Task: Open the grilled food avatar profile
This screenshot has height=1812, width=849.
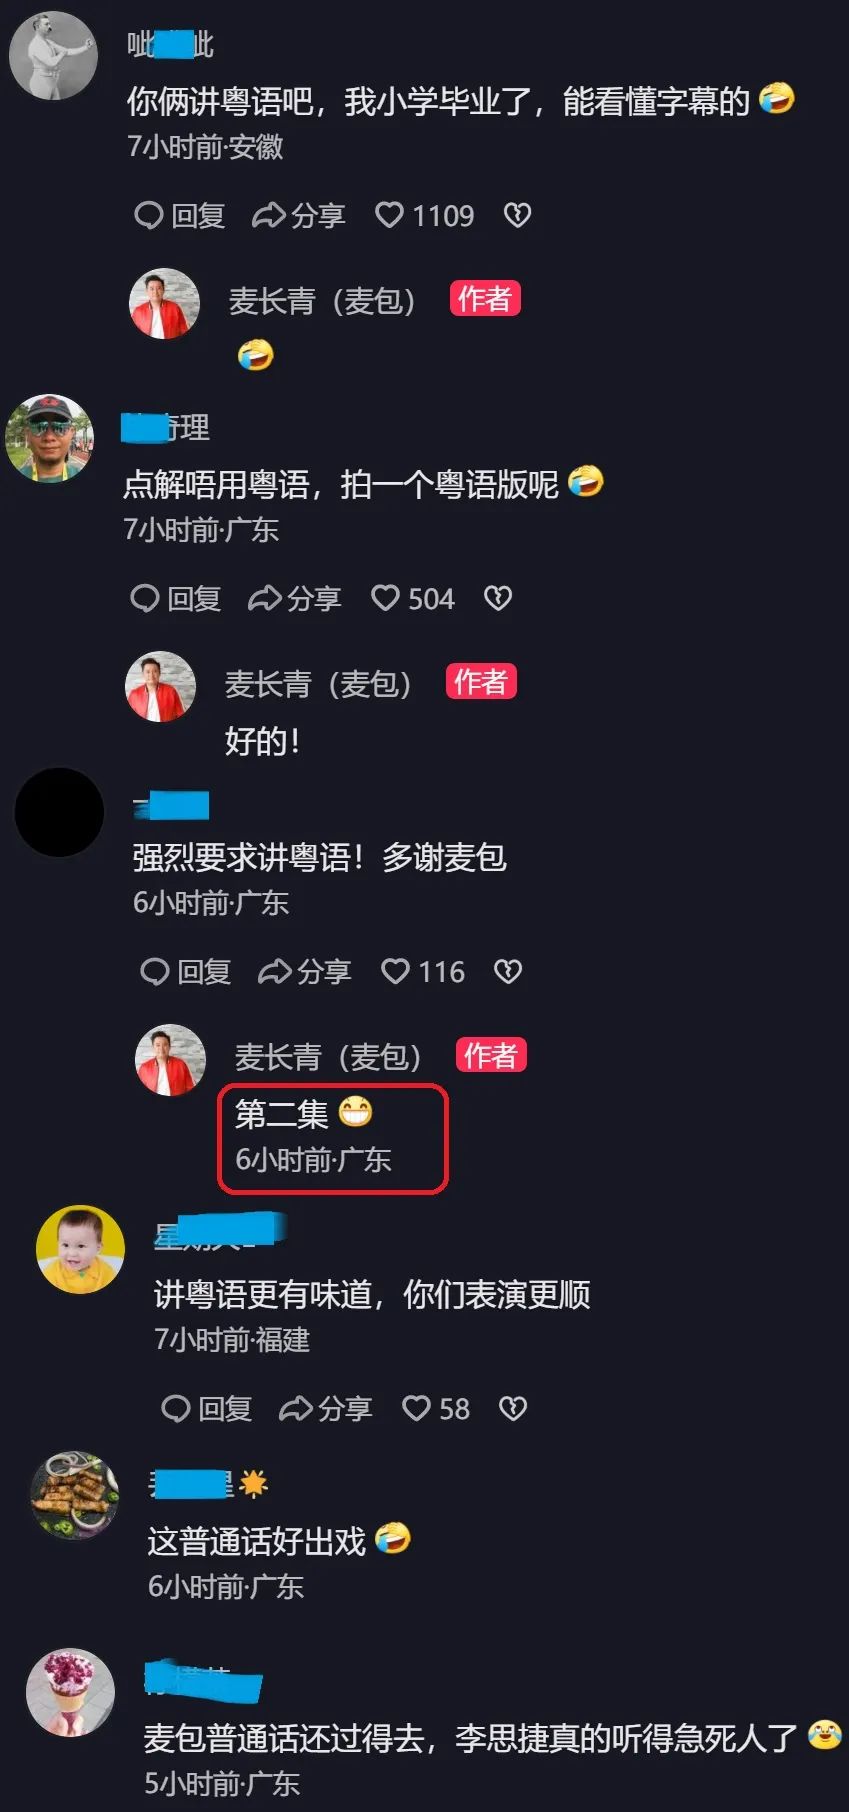Action: pos(76,1495)
